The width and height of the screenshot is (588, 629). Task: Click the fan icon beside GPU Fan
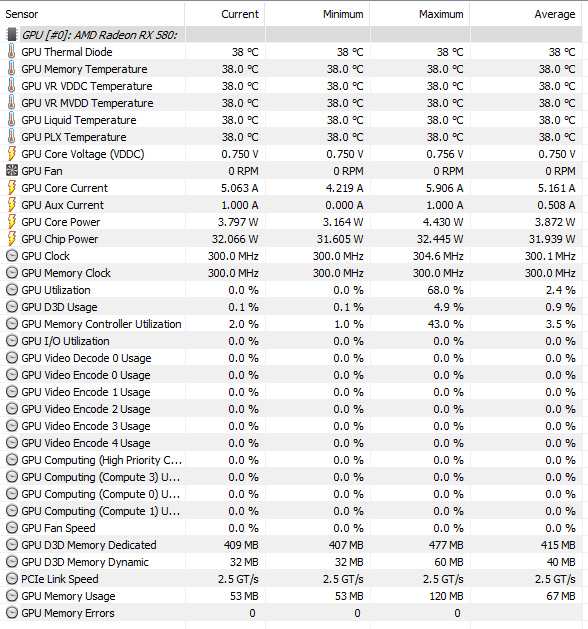[x=12, y=171]
